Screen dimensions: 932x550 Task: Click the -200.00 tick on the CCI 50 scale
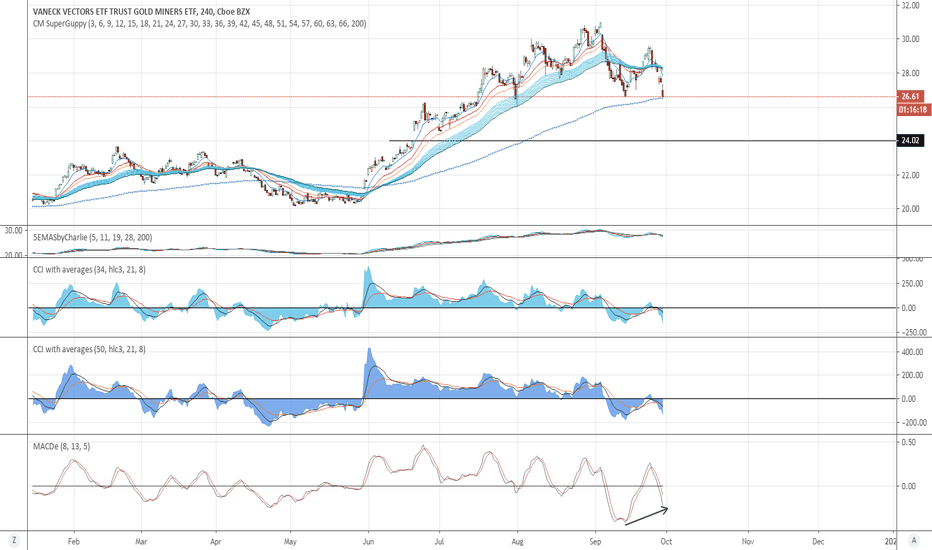tap(914, 423)
